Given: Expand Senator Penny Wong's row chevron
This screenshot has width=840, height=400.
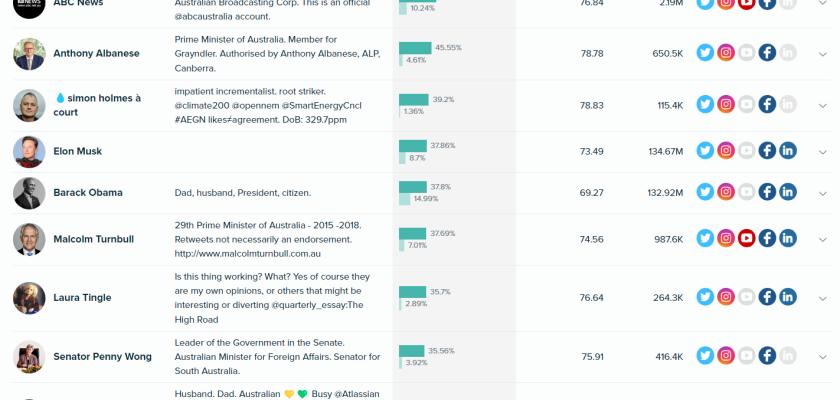Looking at the screenshot, I should point(823,357).
